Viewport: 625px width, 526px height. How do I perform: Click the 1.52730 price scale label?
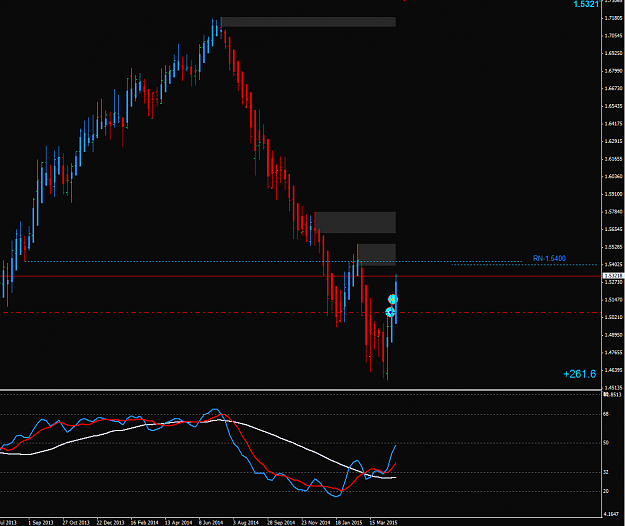point(613,282)
